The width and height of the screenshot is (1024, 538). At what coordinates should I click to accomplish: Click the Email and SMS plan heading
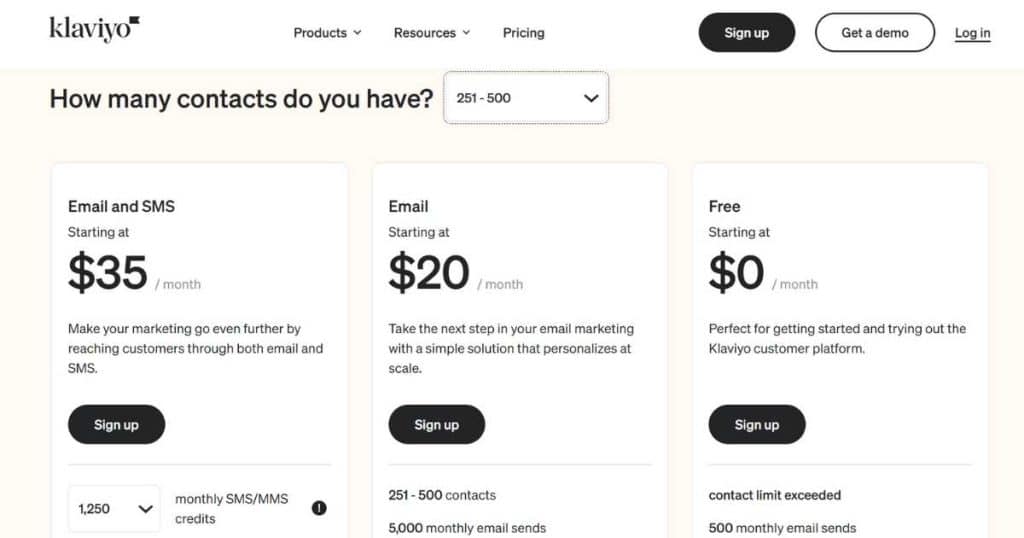[121, 206]
